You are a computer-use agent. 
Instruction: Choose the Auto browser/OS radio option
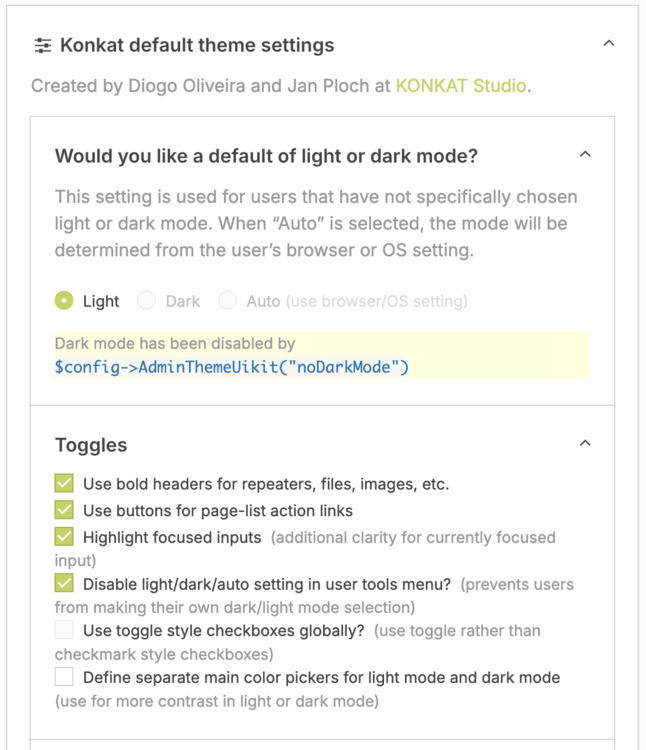tap(228, 300)
